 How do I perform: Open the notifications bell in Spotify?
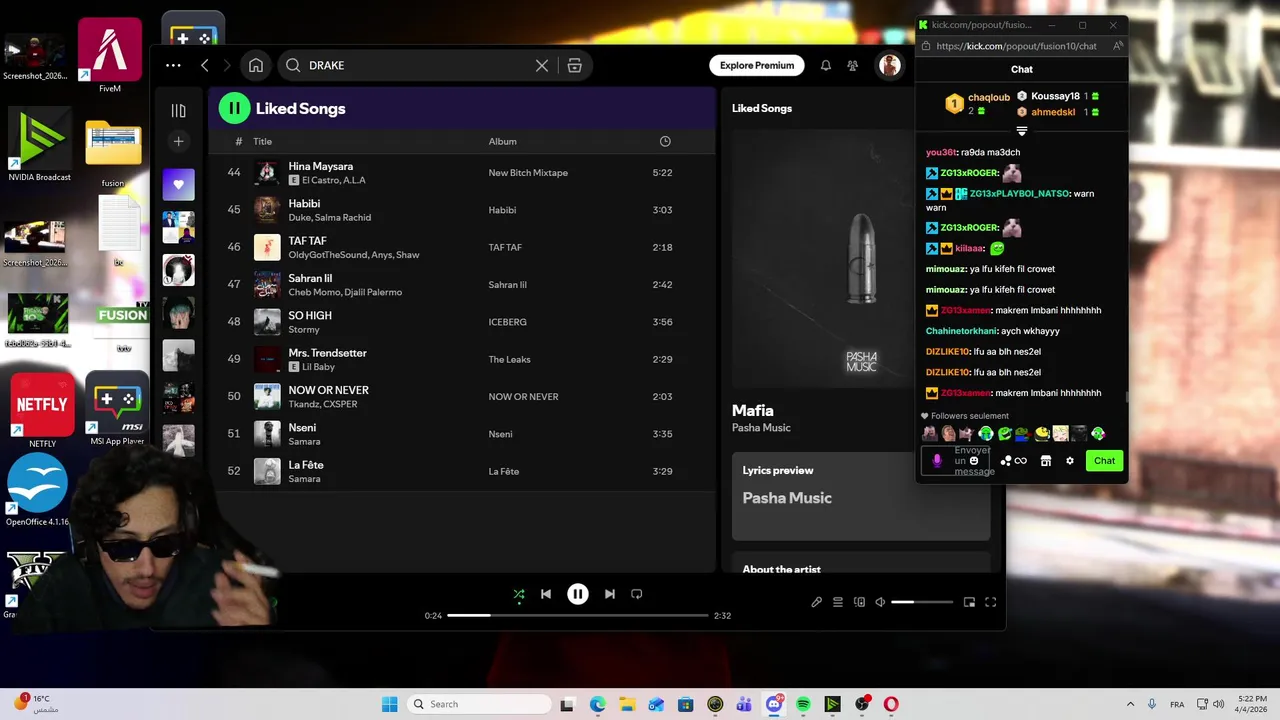(826, 65)
